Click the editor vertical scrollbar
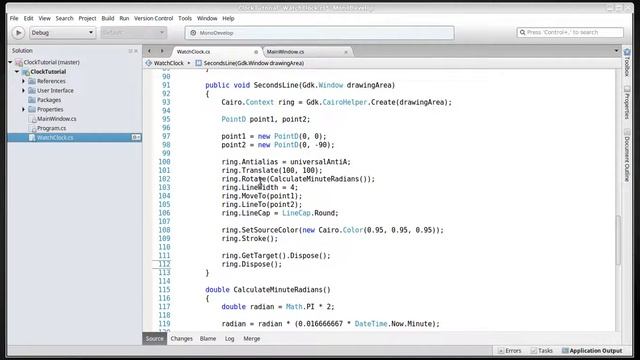Viewport: 640px width, 360px height. point(618,240)
